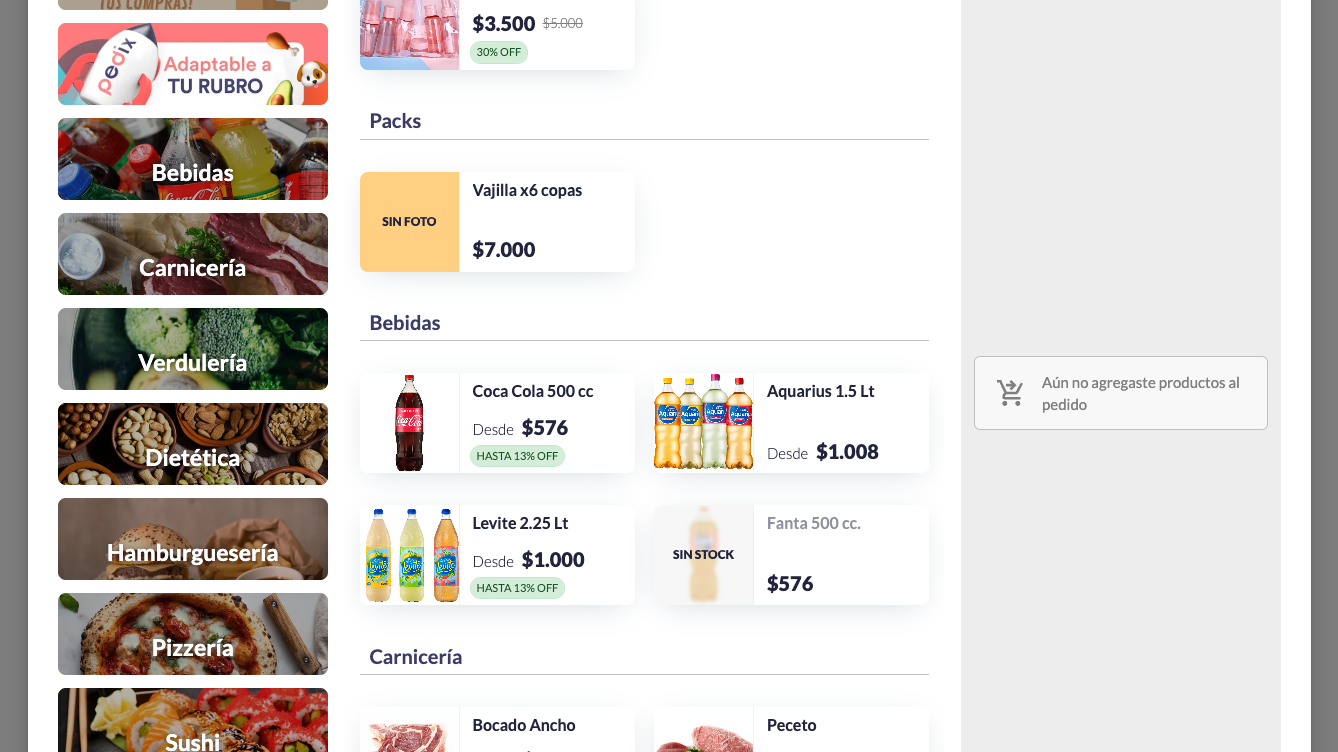The image size is (1338, 752).
Task: Open the Aquarius 1.5 Lt product image
Action: click(x=703, y=423)
